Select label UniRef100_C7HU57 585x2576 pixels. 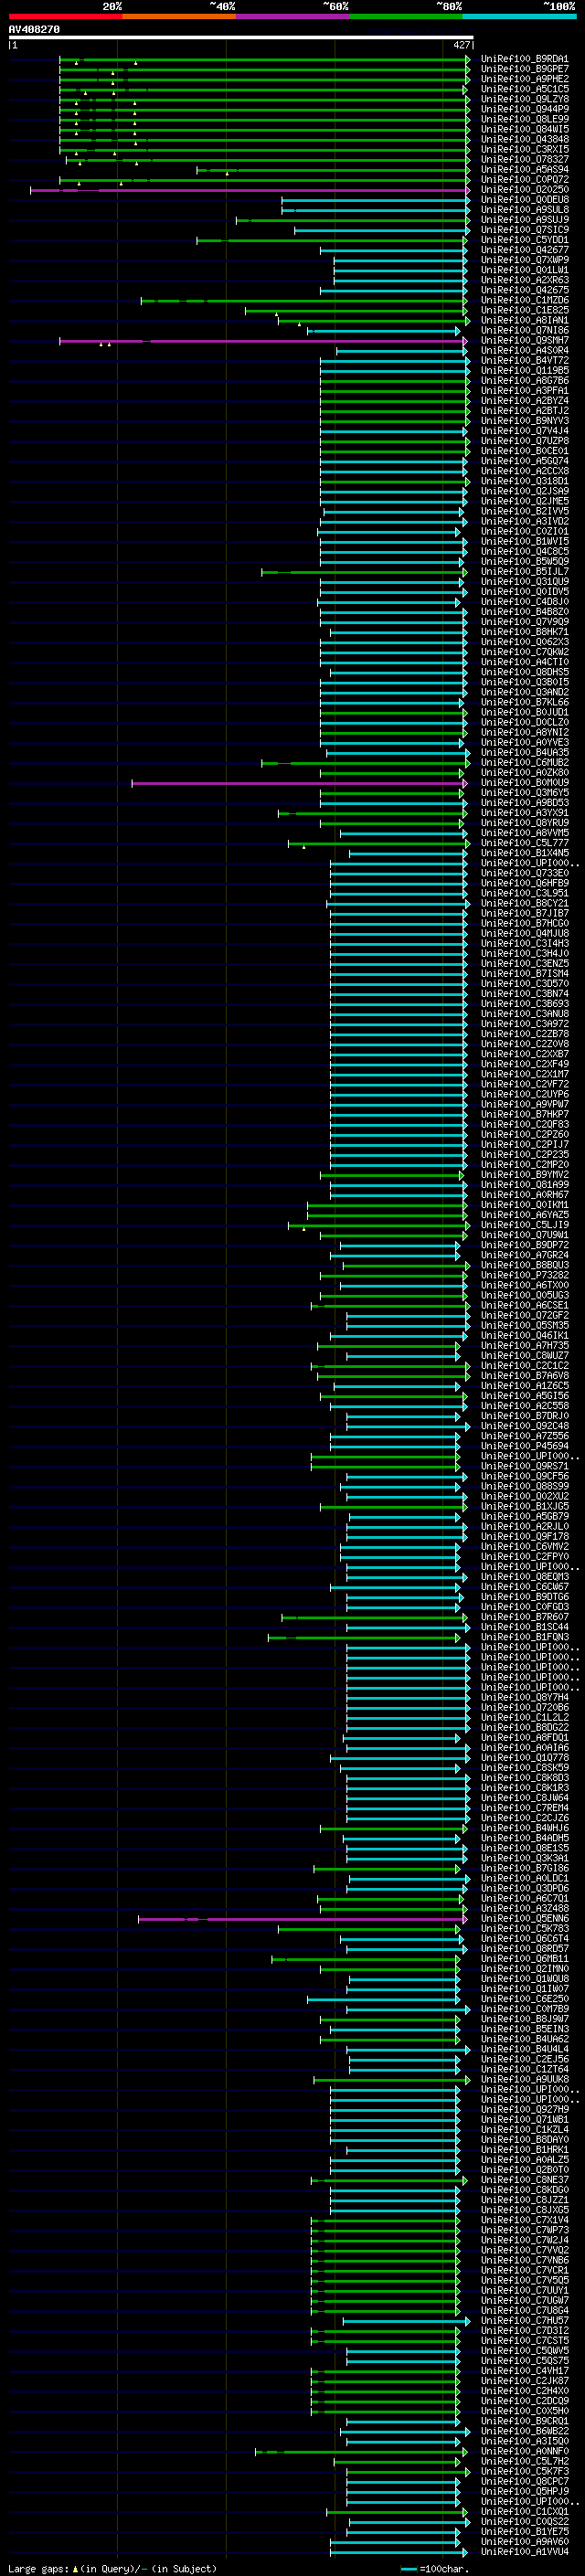click(524, 2320)
